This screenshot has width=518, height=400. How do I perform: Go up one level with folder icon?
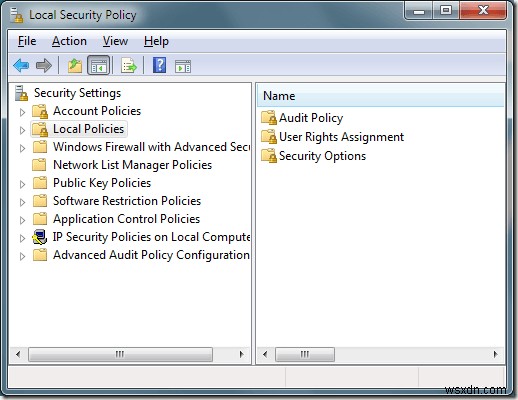[x=75, y=65]
